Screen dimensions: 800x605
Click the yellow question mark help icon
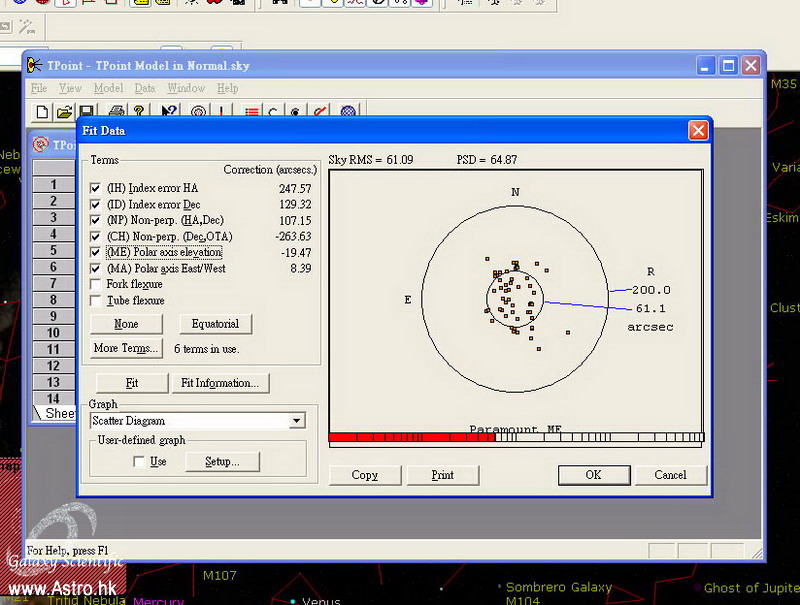(139, 112)
